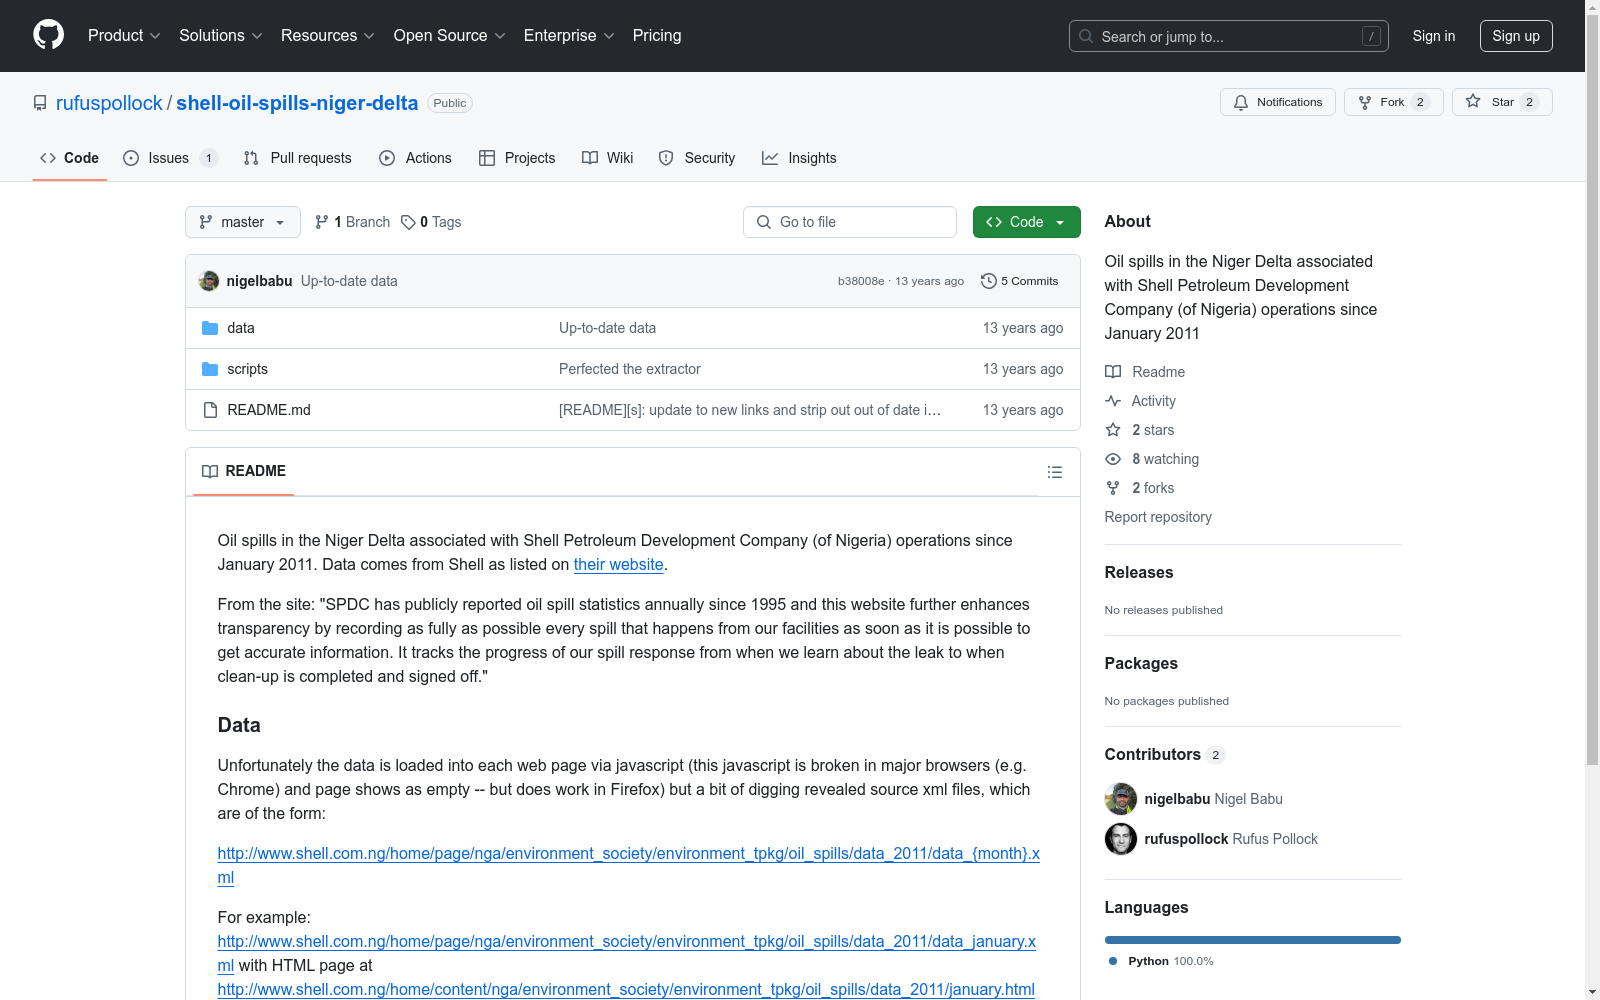Screen dimensions: 1600x1000
Task: Click nigelbabu's avatar in the commit header
Action: coord(209,281)
